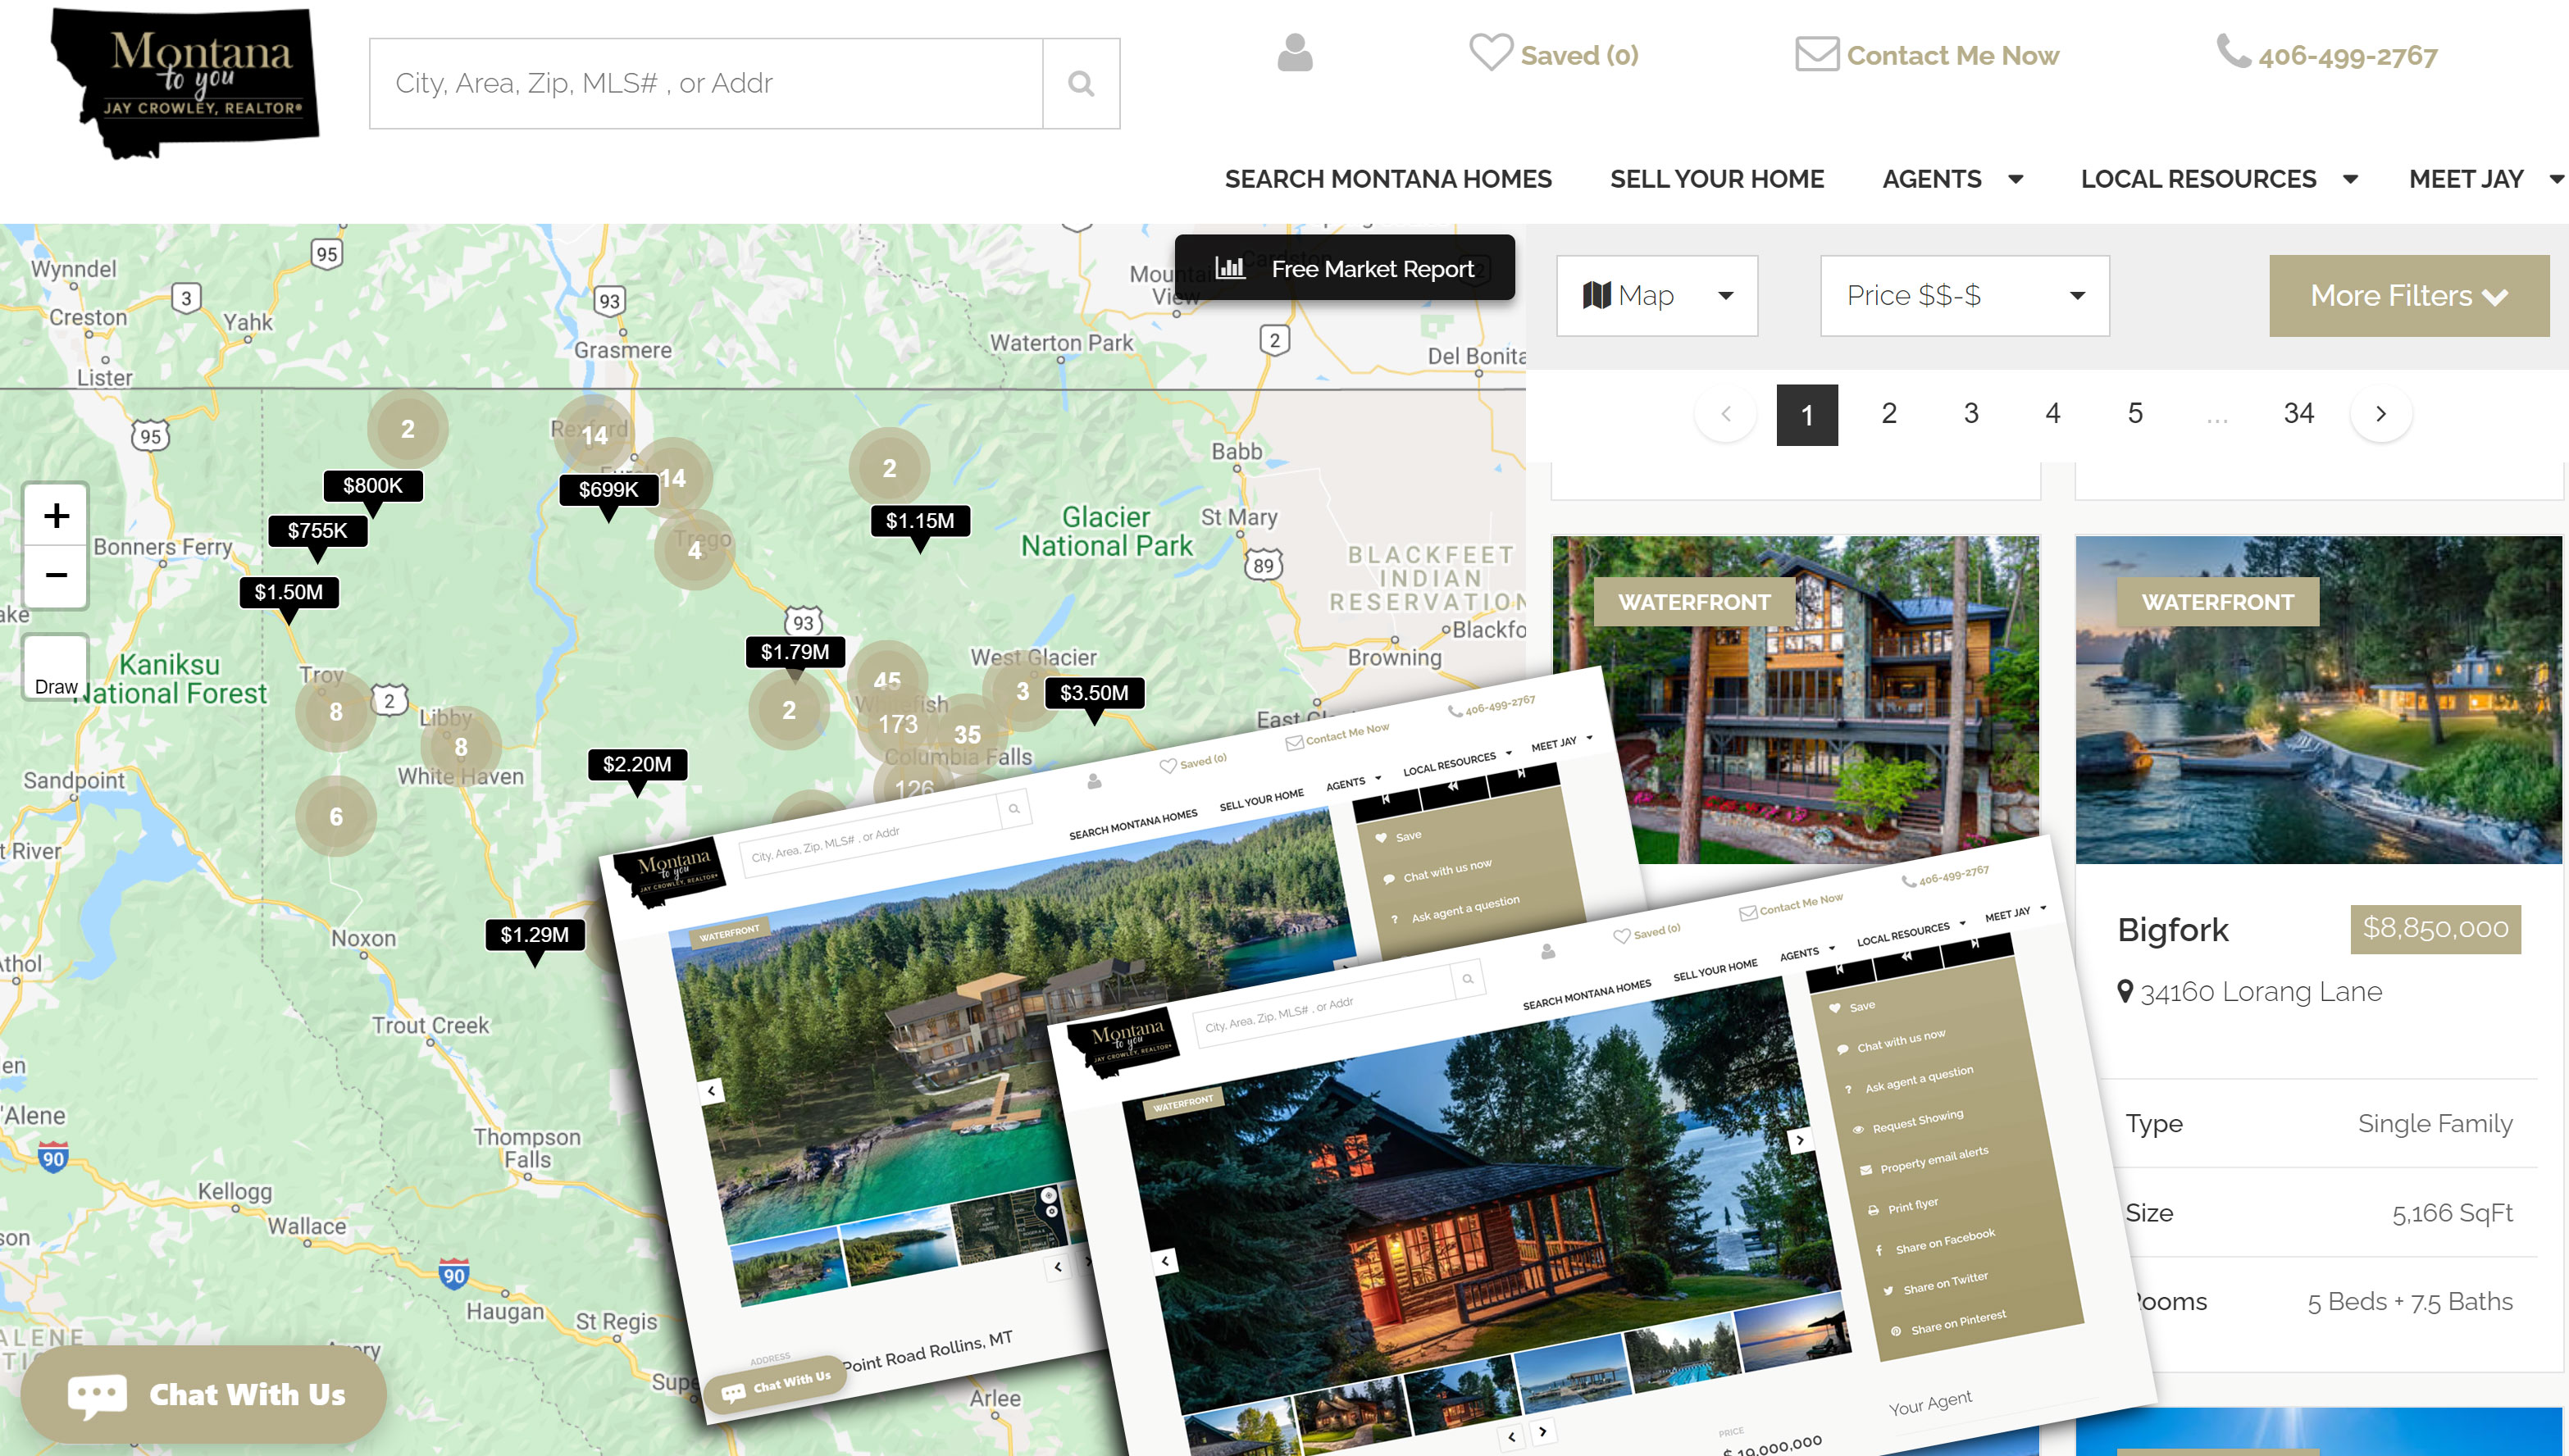Click the Free Market Report chart icon

coord(1231,268)
